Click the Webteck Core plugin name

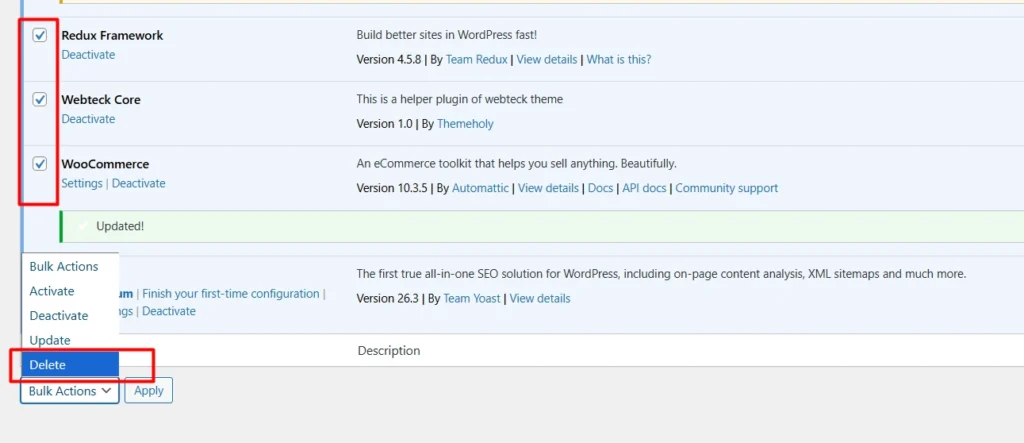[x=101, y=99]
